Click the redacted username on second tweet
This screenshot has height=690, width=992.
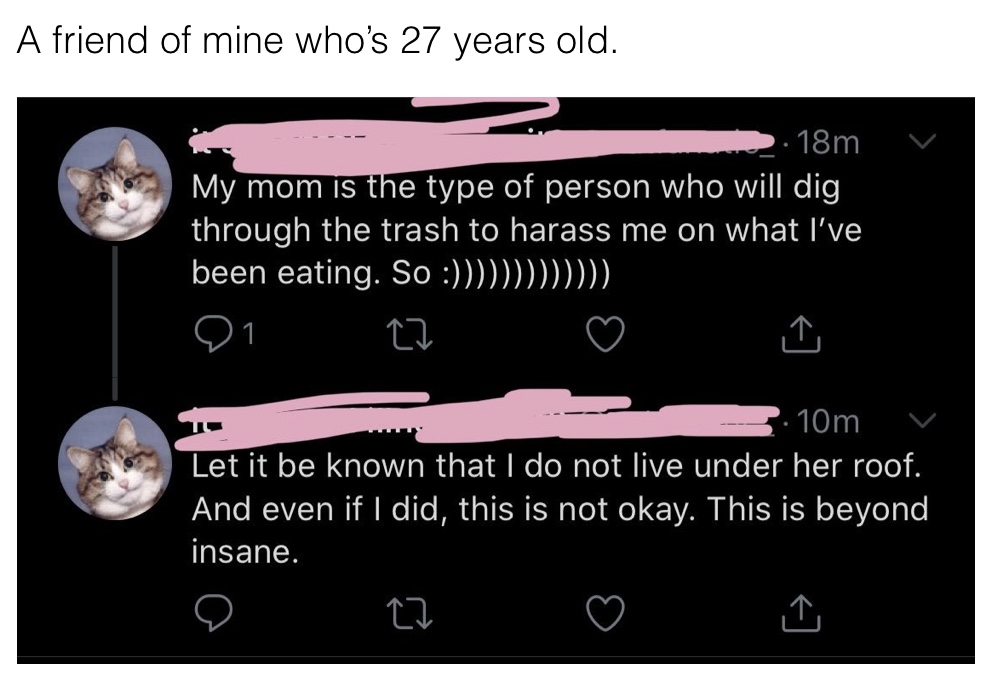pyautogui.click(x=479, y=417)
